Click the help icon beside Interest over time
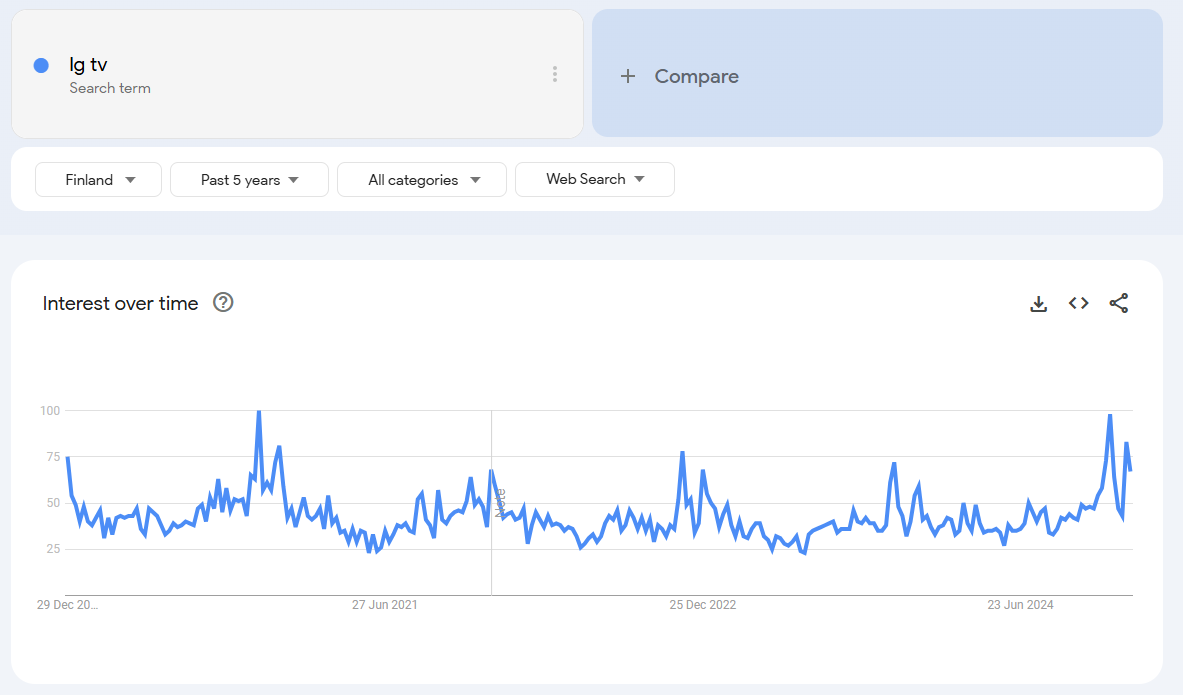This screenshot has height=695, width=1183. click(x=224, y=302)
